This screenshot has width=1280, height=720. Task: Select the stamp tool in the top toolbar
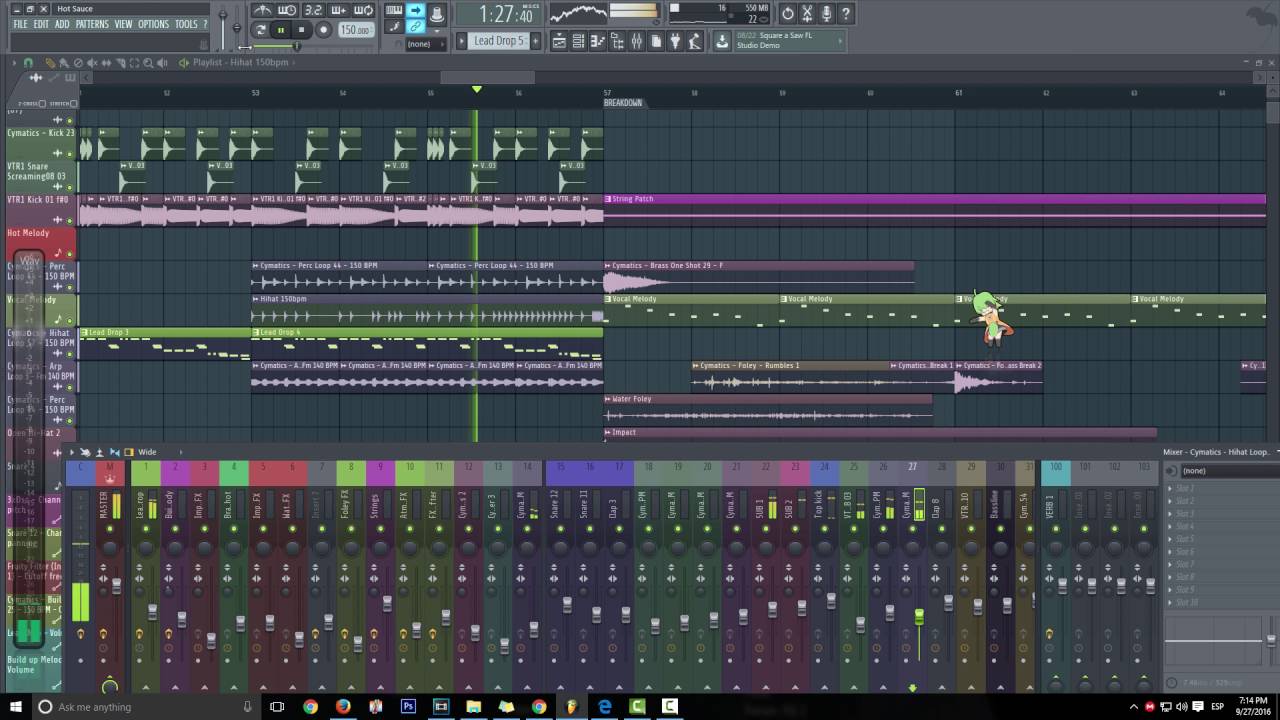click(437, 13)
